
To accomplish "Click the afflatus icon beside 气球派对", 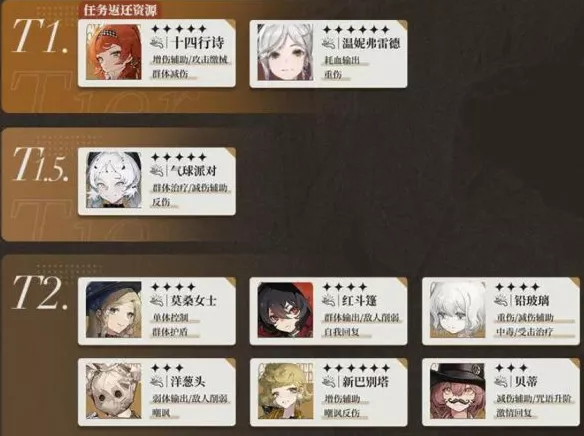I will pyautogui.click(x=158, y=171).
